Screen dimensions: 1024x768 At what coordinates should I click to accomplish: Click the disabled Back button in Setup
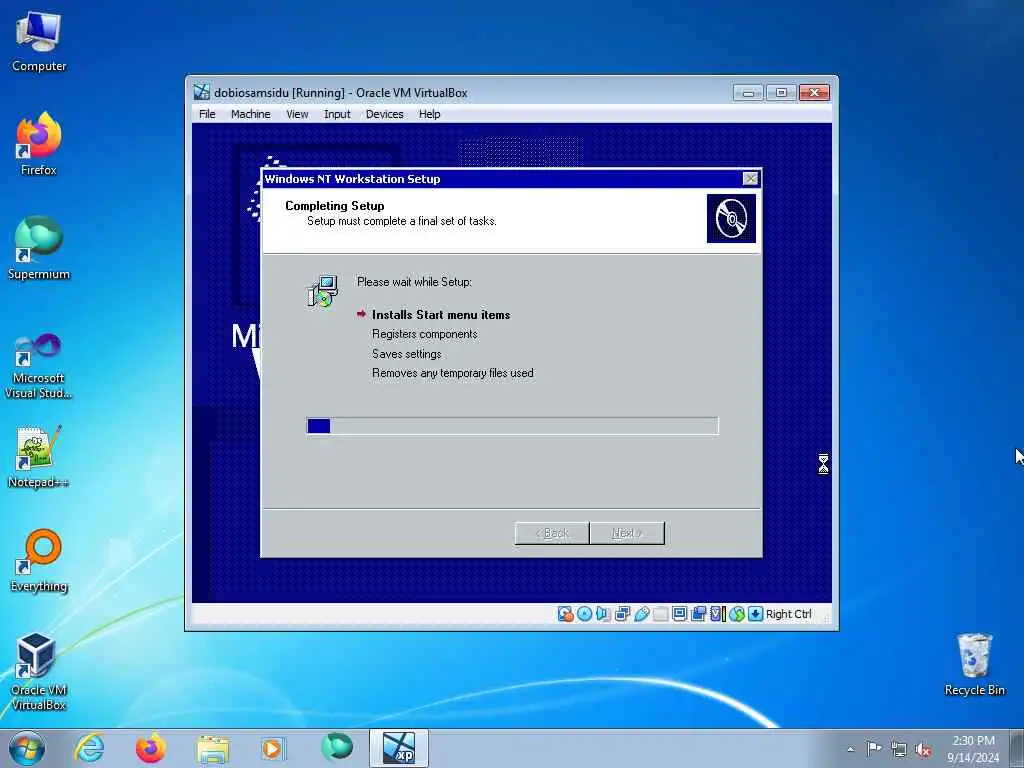552,533
